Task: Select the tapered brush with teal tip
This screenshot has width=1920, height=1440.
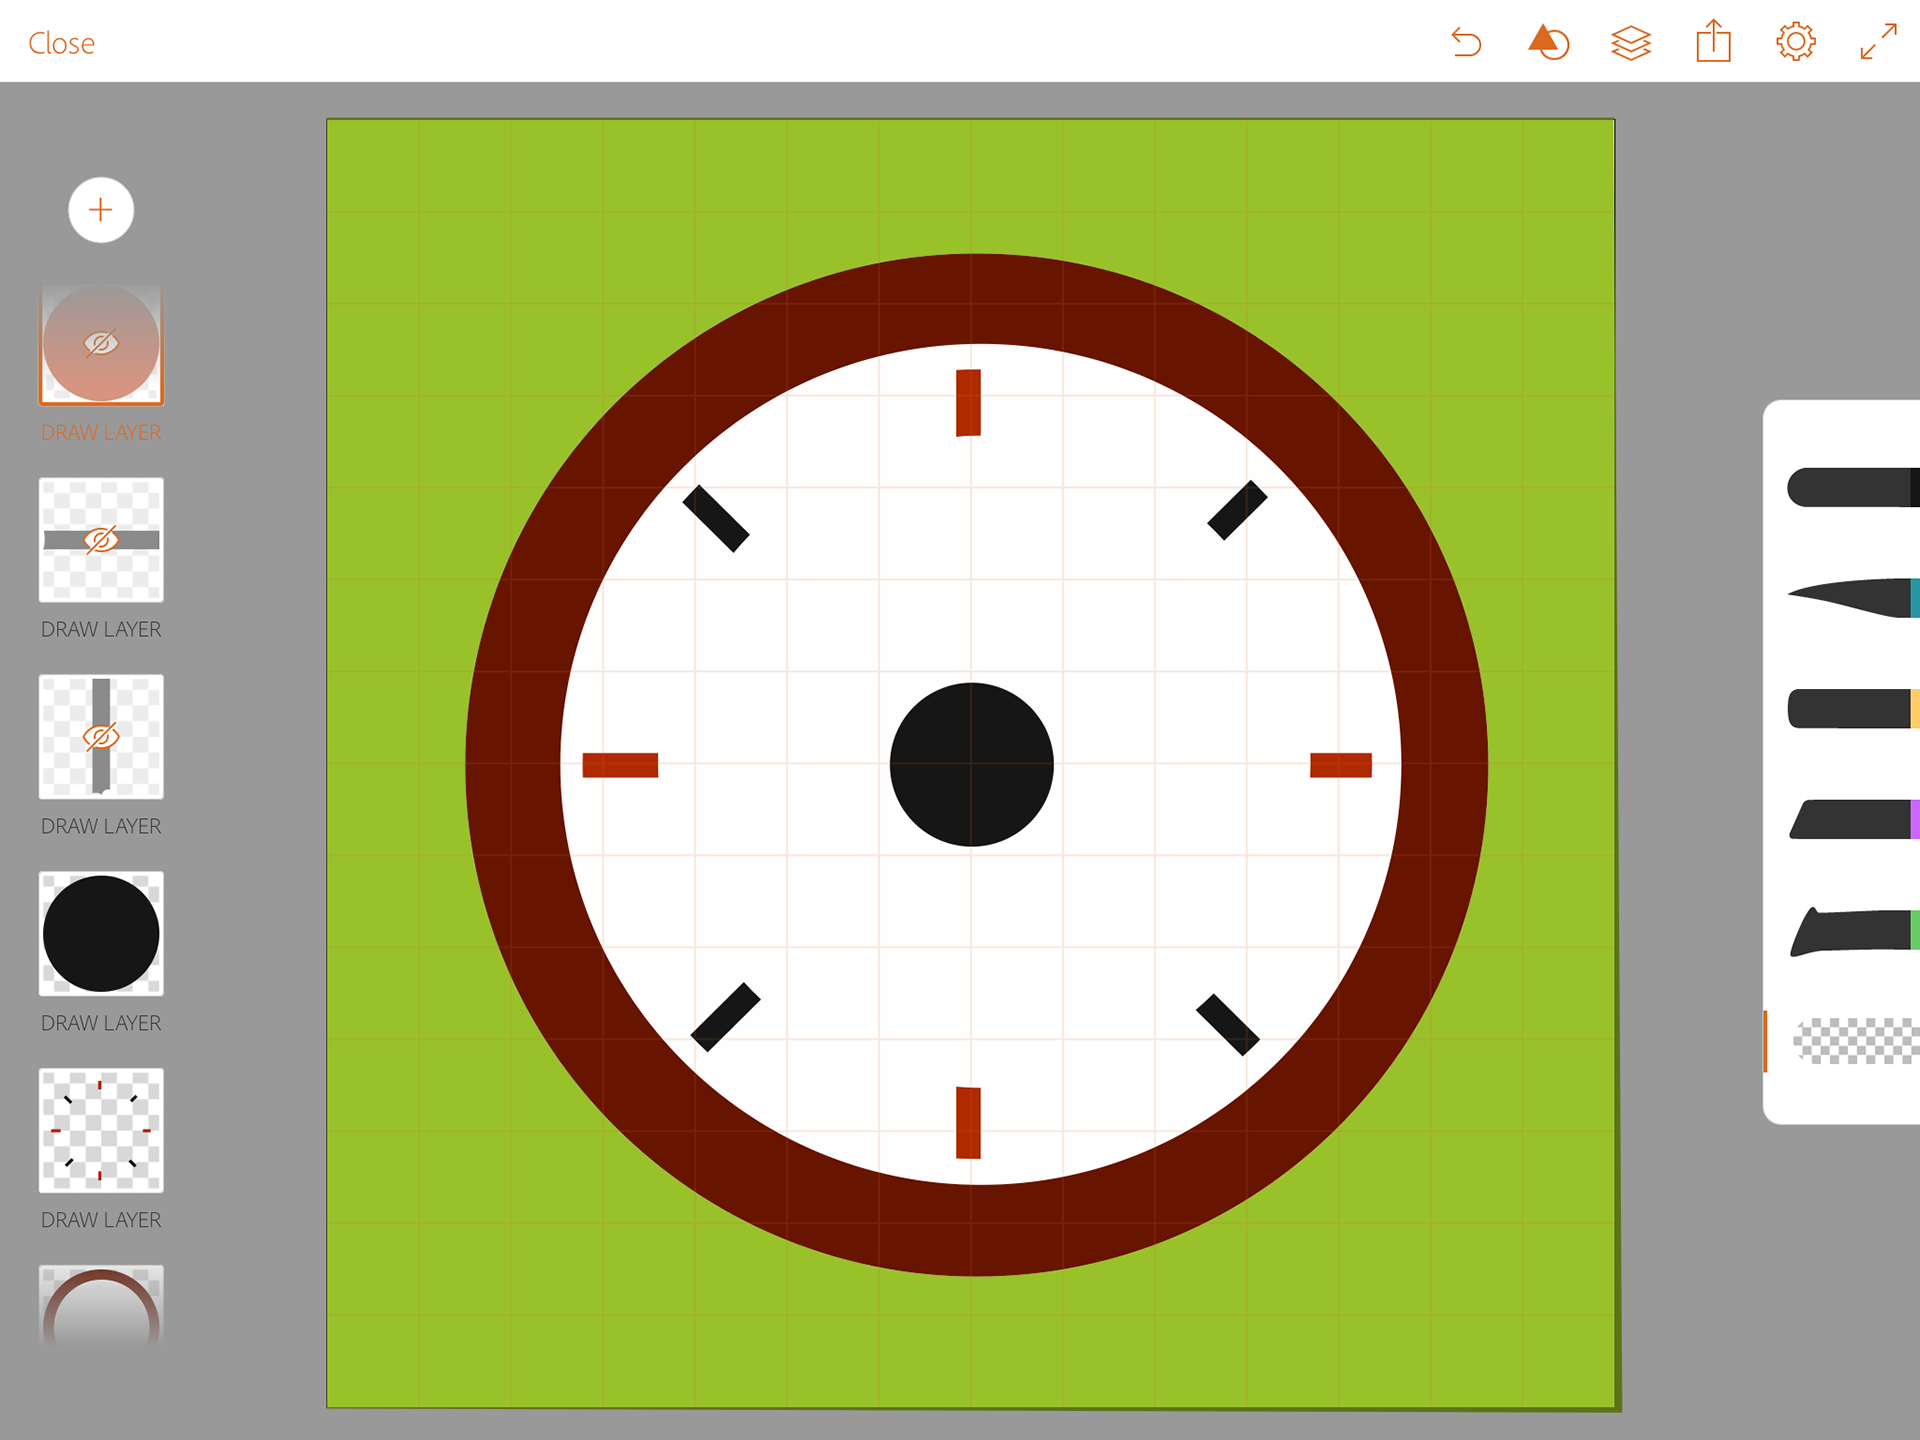Action: [x=1852, y=598]
